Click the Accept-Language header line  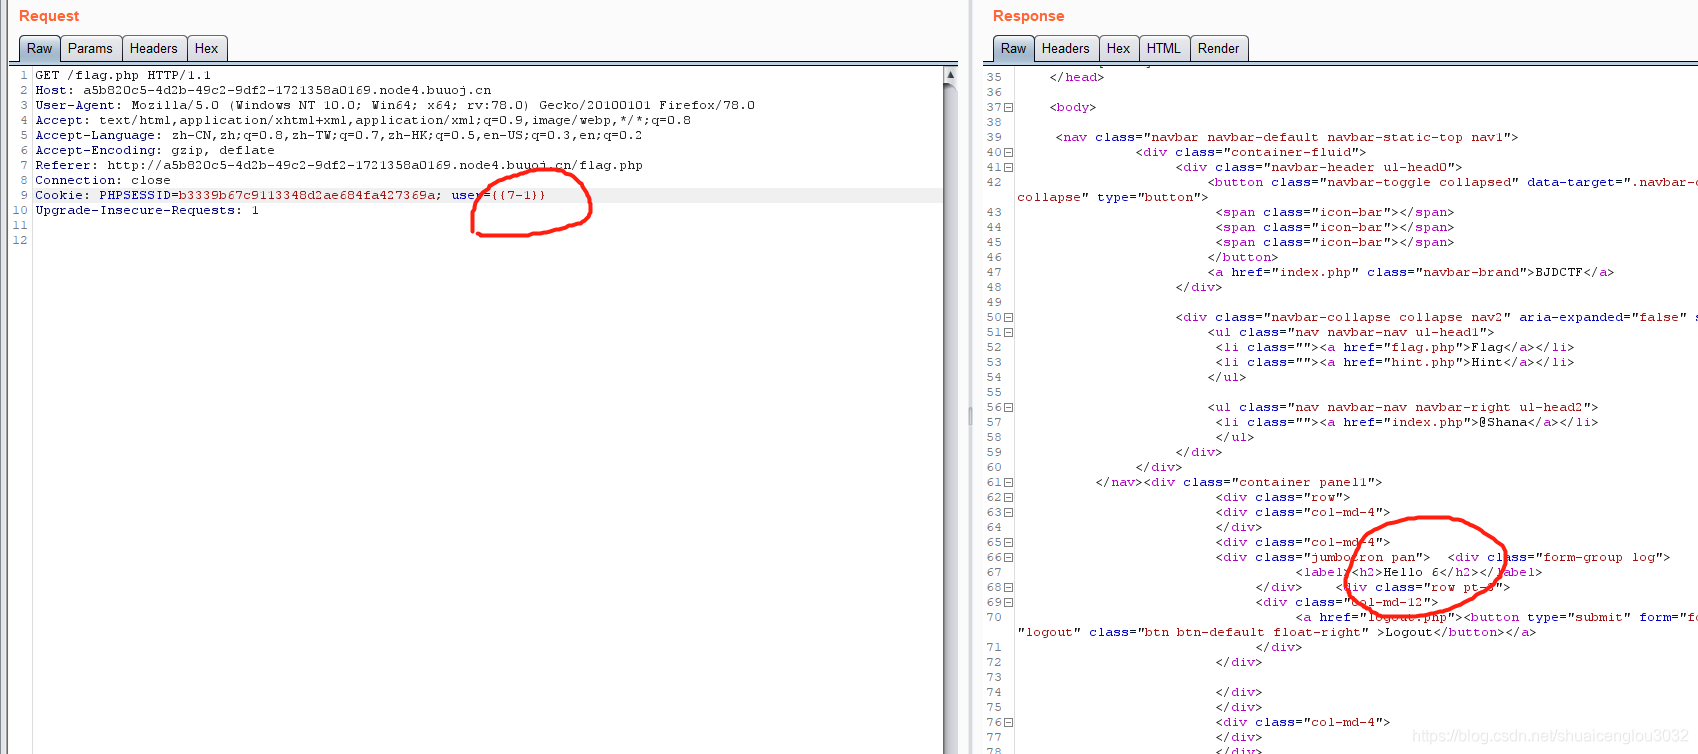[339, 135]
